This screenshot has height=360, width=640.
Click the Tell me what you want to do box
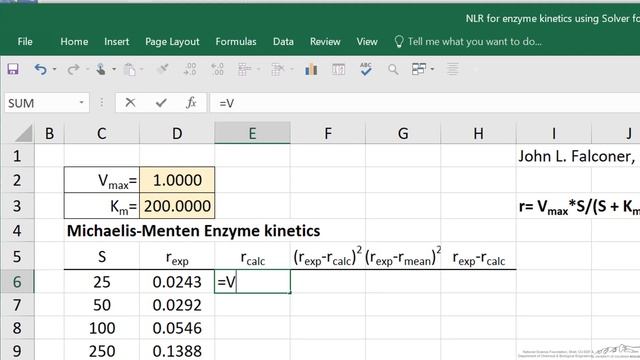[475, 42]
